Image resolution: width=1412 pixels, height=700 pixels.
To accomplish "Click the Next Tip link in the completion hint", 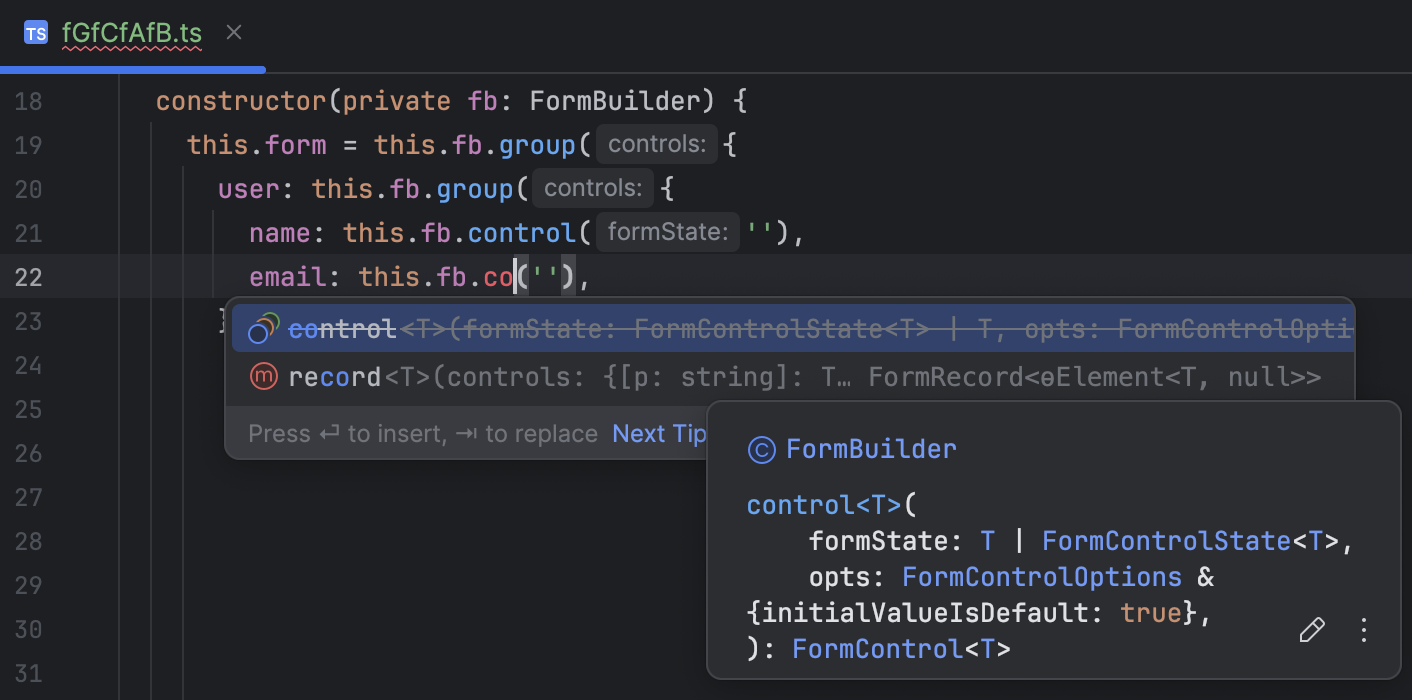I will pyautogui.click(x=658, y=433).
